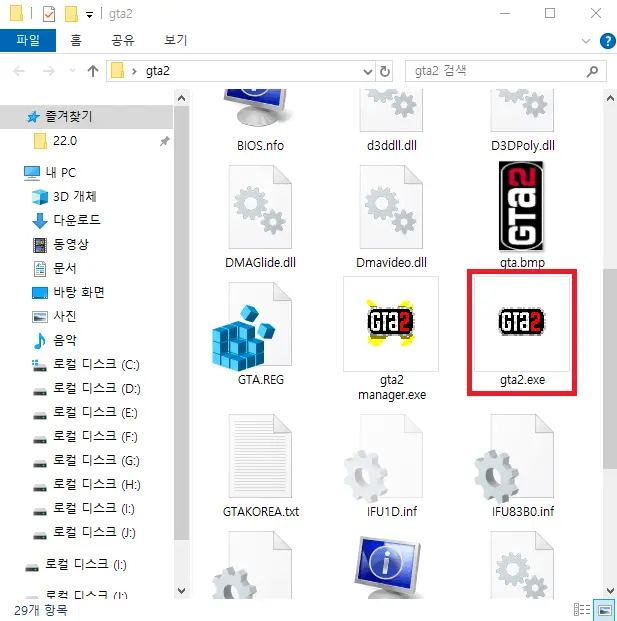
Task: Select the IFU83B0.inf file icon
Action: [514, 458]
